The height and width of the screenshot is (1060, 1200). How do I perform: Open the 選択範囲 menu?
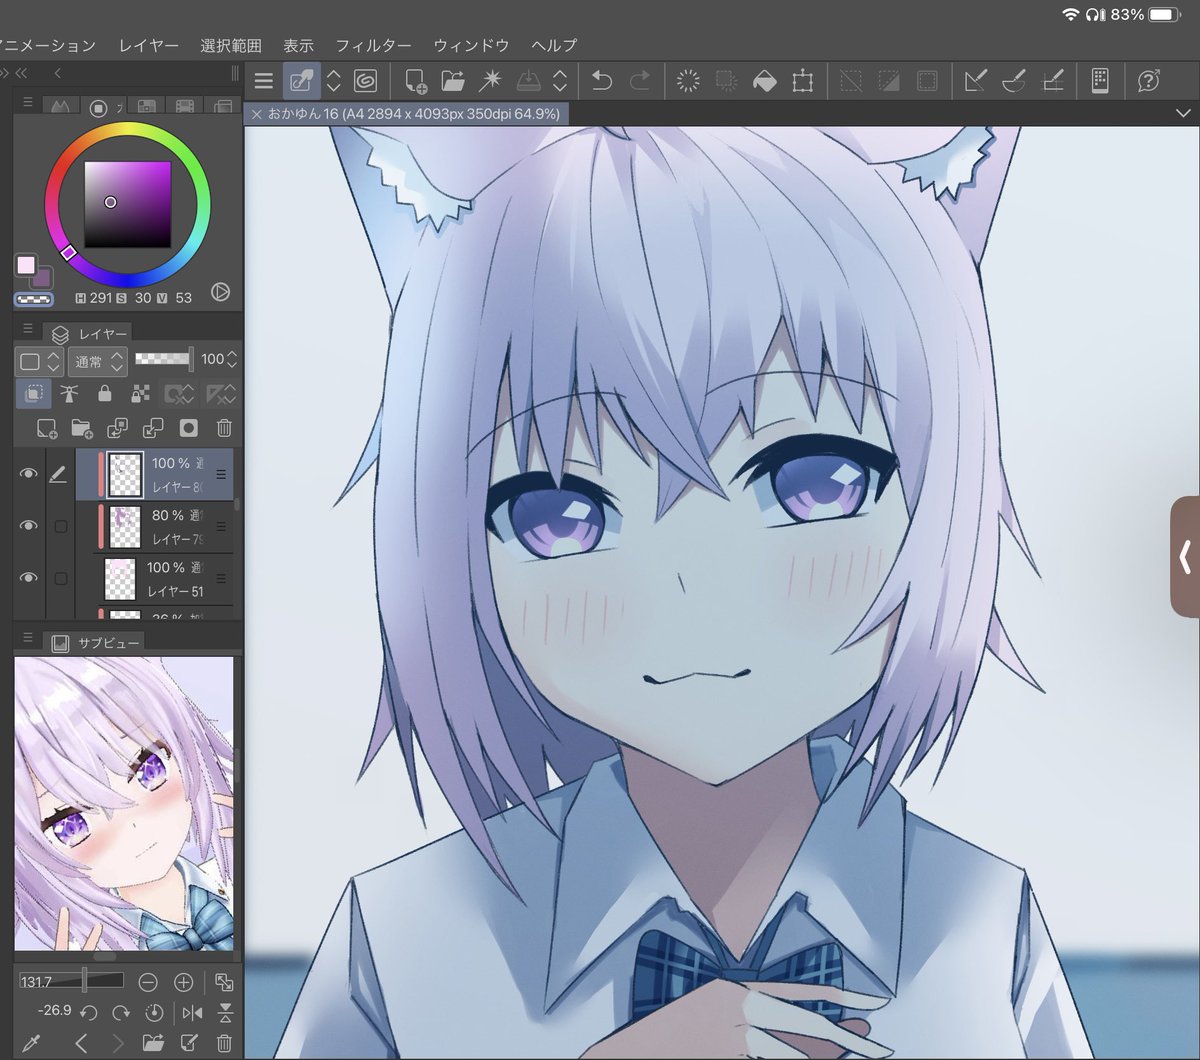pos(231,45)
